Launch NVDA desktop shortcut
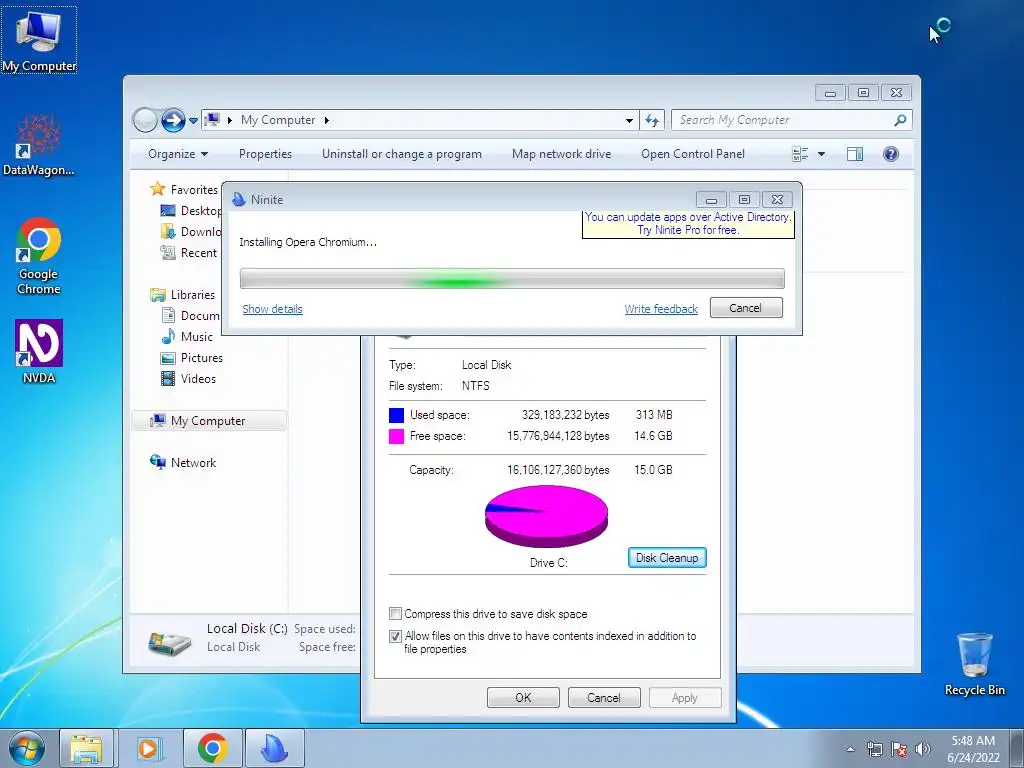 click(x=39, y=351)
